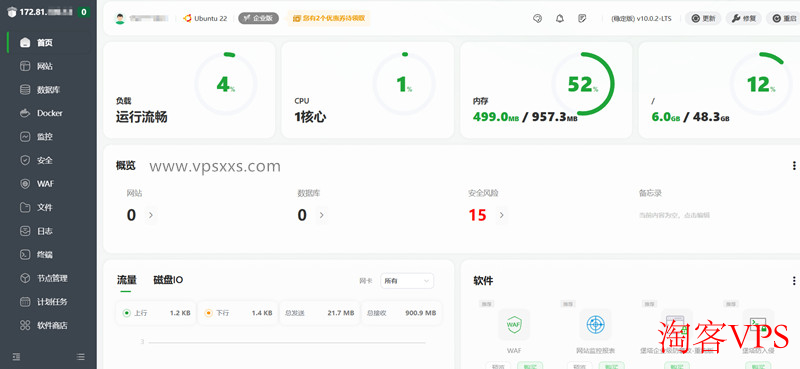Open the 网卡 所有 dropdown
This screenshot has width=800, height=369.
point(407,281)
